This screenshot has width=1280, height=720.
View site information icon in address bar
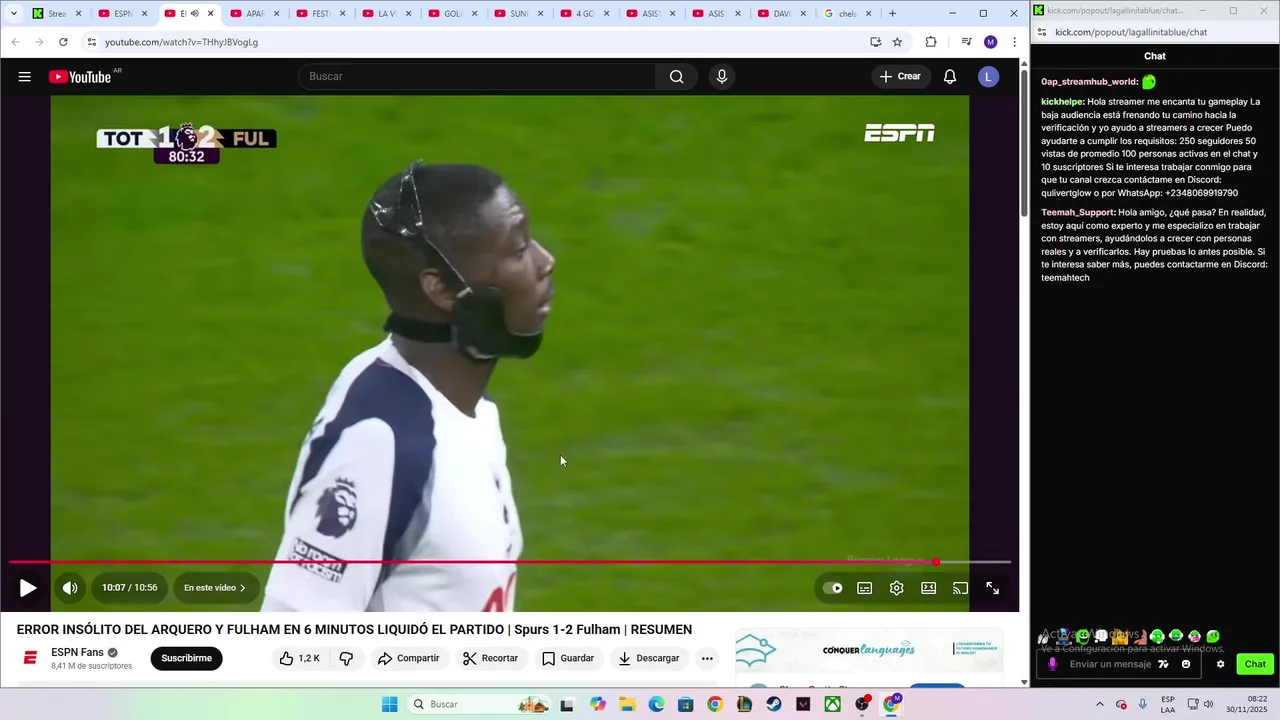pyautogui.click(x=92, y=42)
